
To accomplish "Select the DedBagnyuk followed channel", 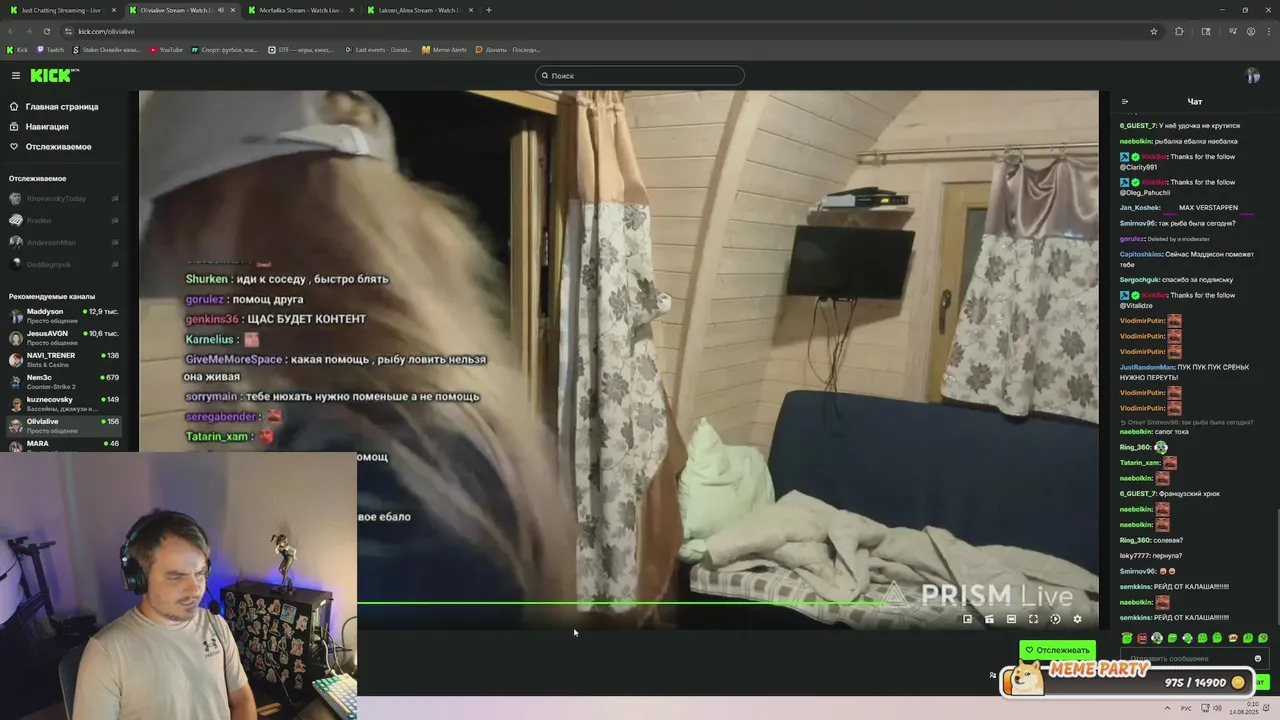I will pos(63,264).
